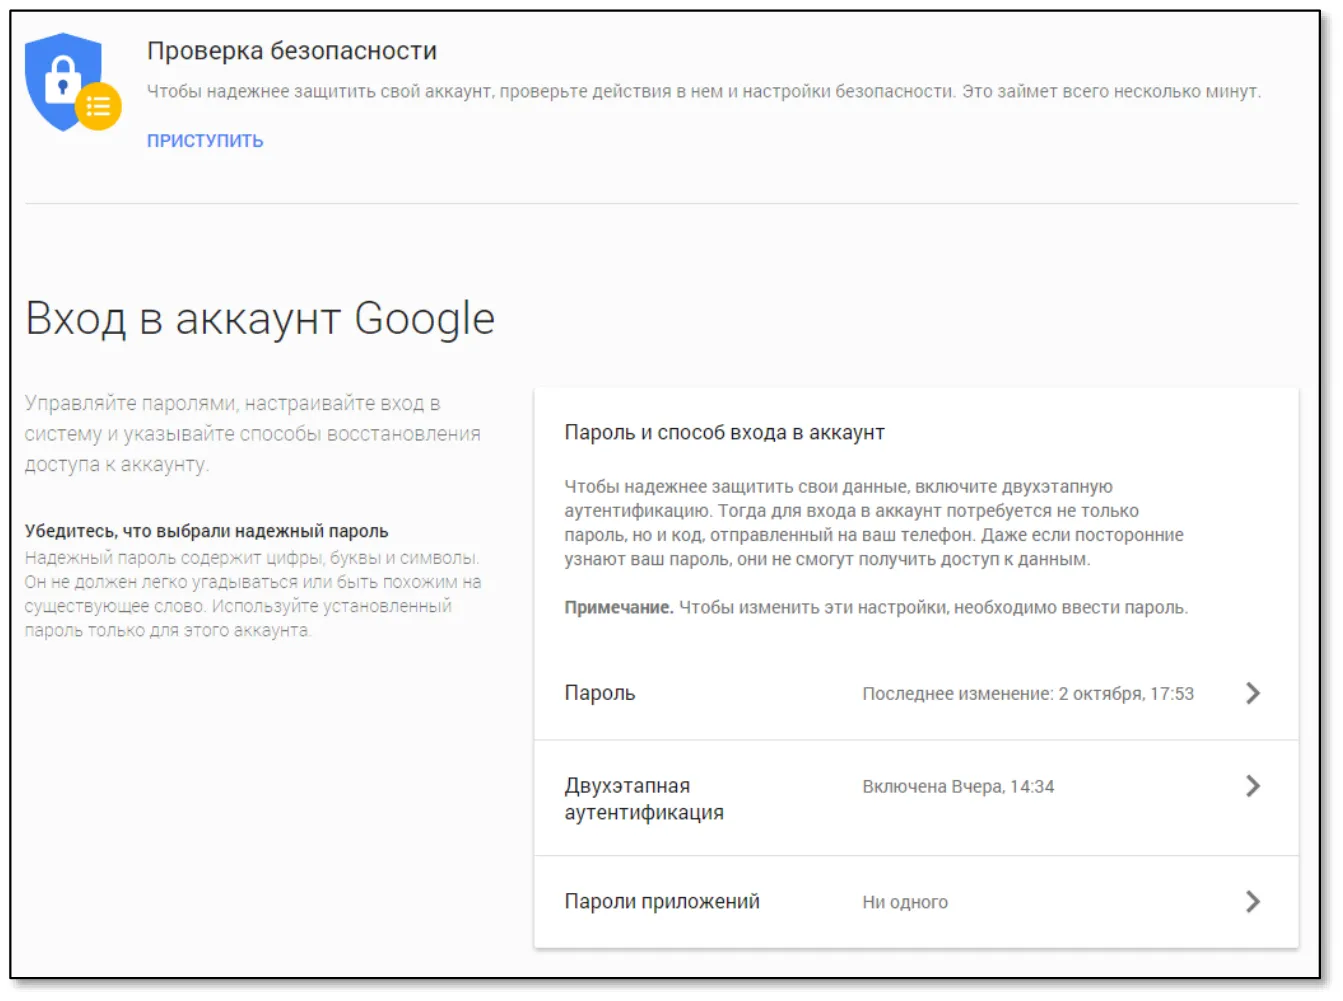The width and height of the screenshot is (1343, 1001).
Task: Click the security checkup shield icon
Action: [x=72, y=83]
